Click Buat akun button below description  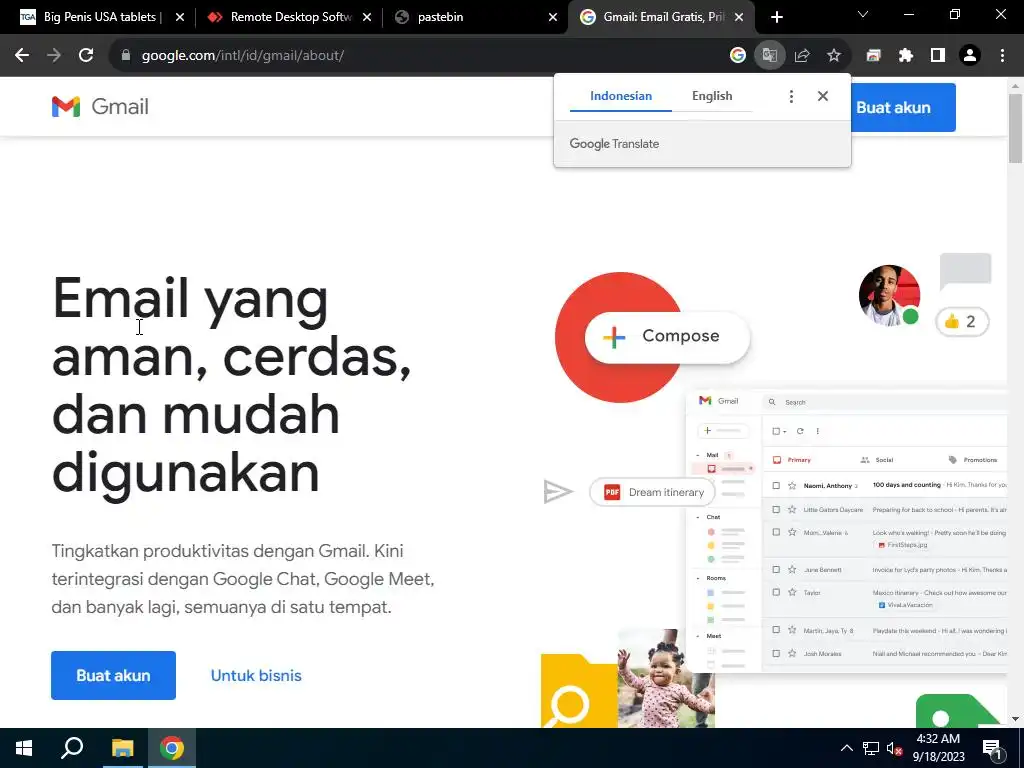point(114,675)
